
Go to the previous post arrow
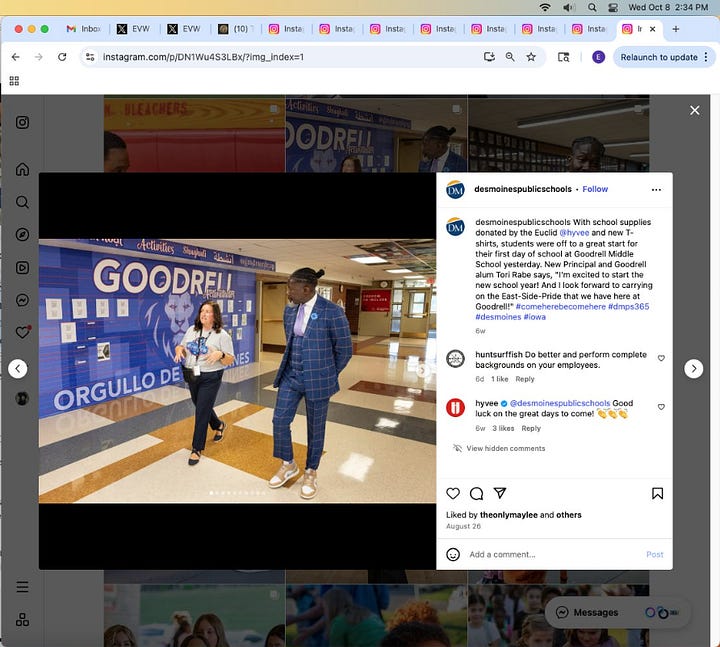(17, 368)
